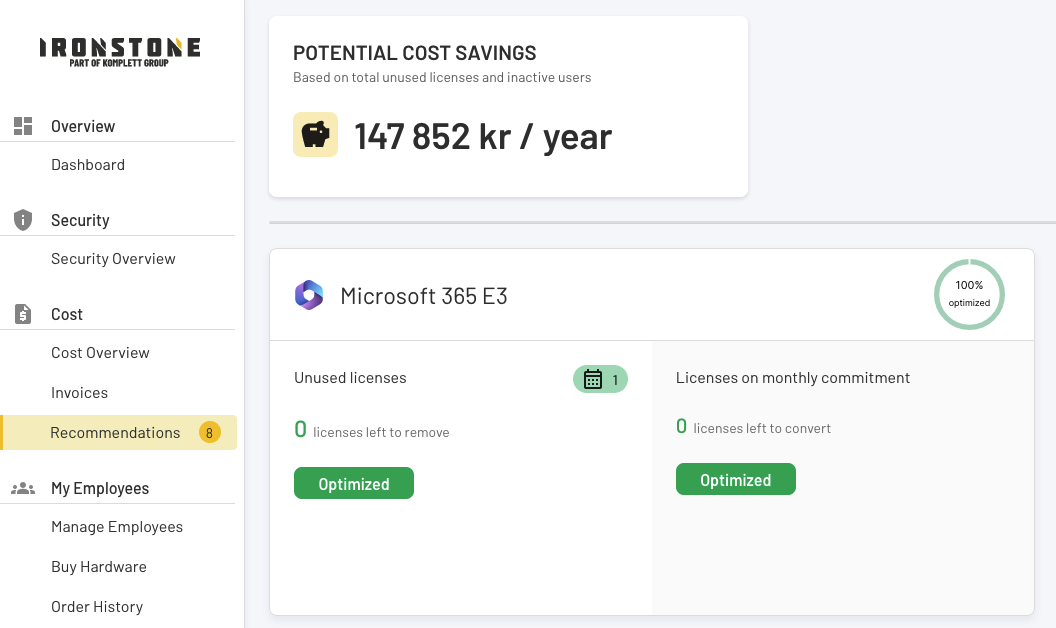Go to Cost Overview
The width and height of the screenshot is (1056, 628).
tap(100, 353)
